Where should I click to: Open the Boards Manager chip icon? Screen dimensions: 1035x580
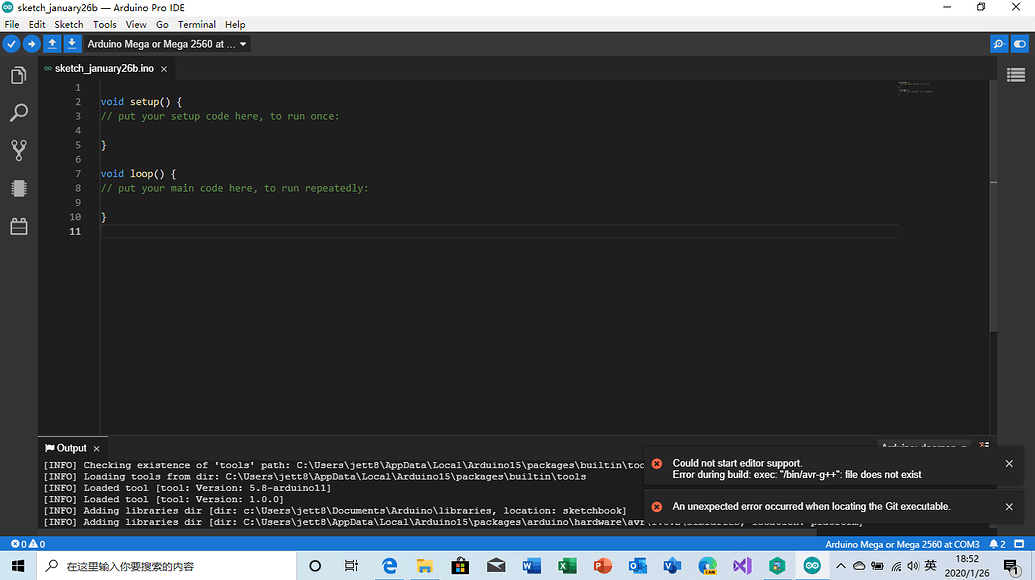click(18, 188)
